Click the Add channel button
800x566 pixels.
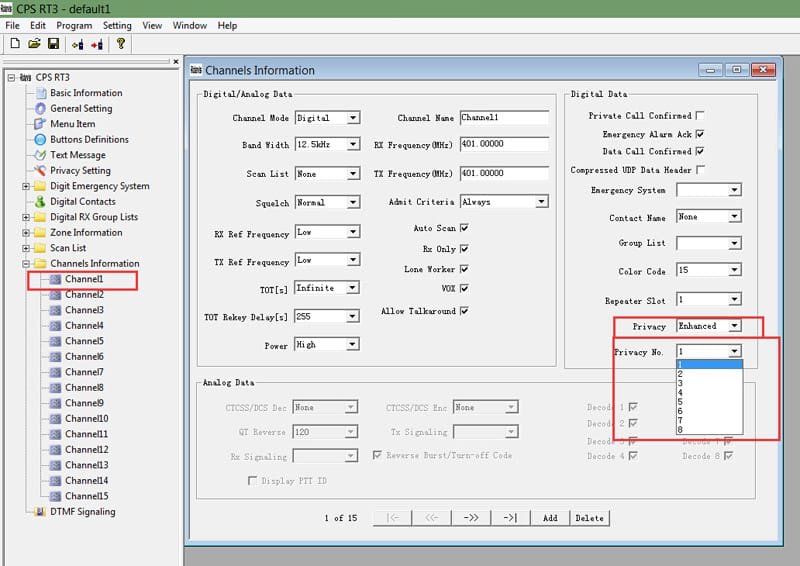point(550,518)
